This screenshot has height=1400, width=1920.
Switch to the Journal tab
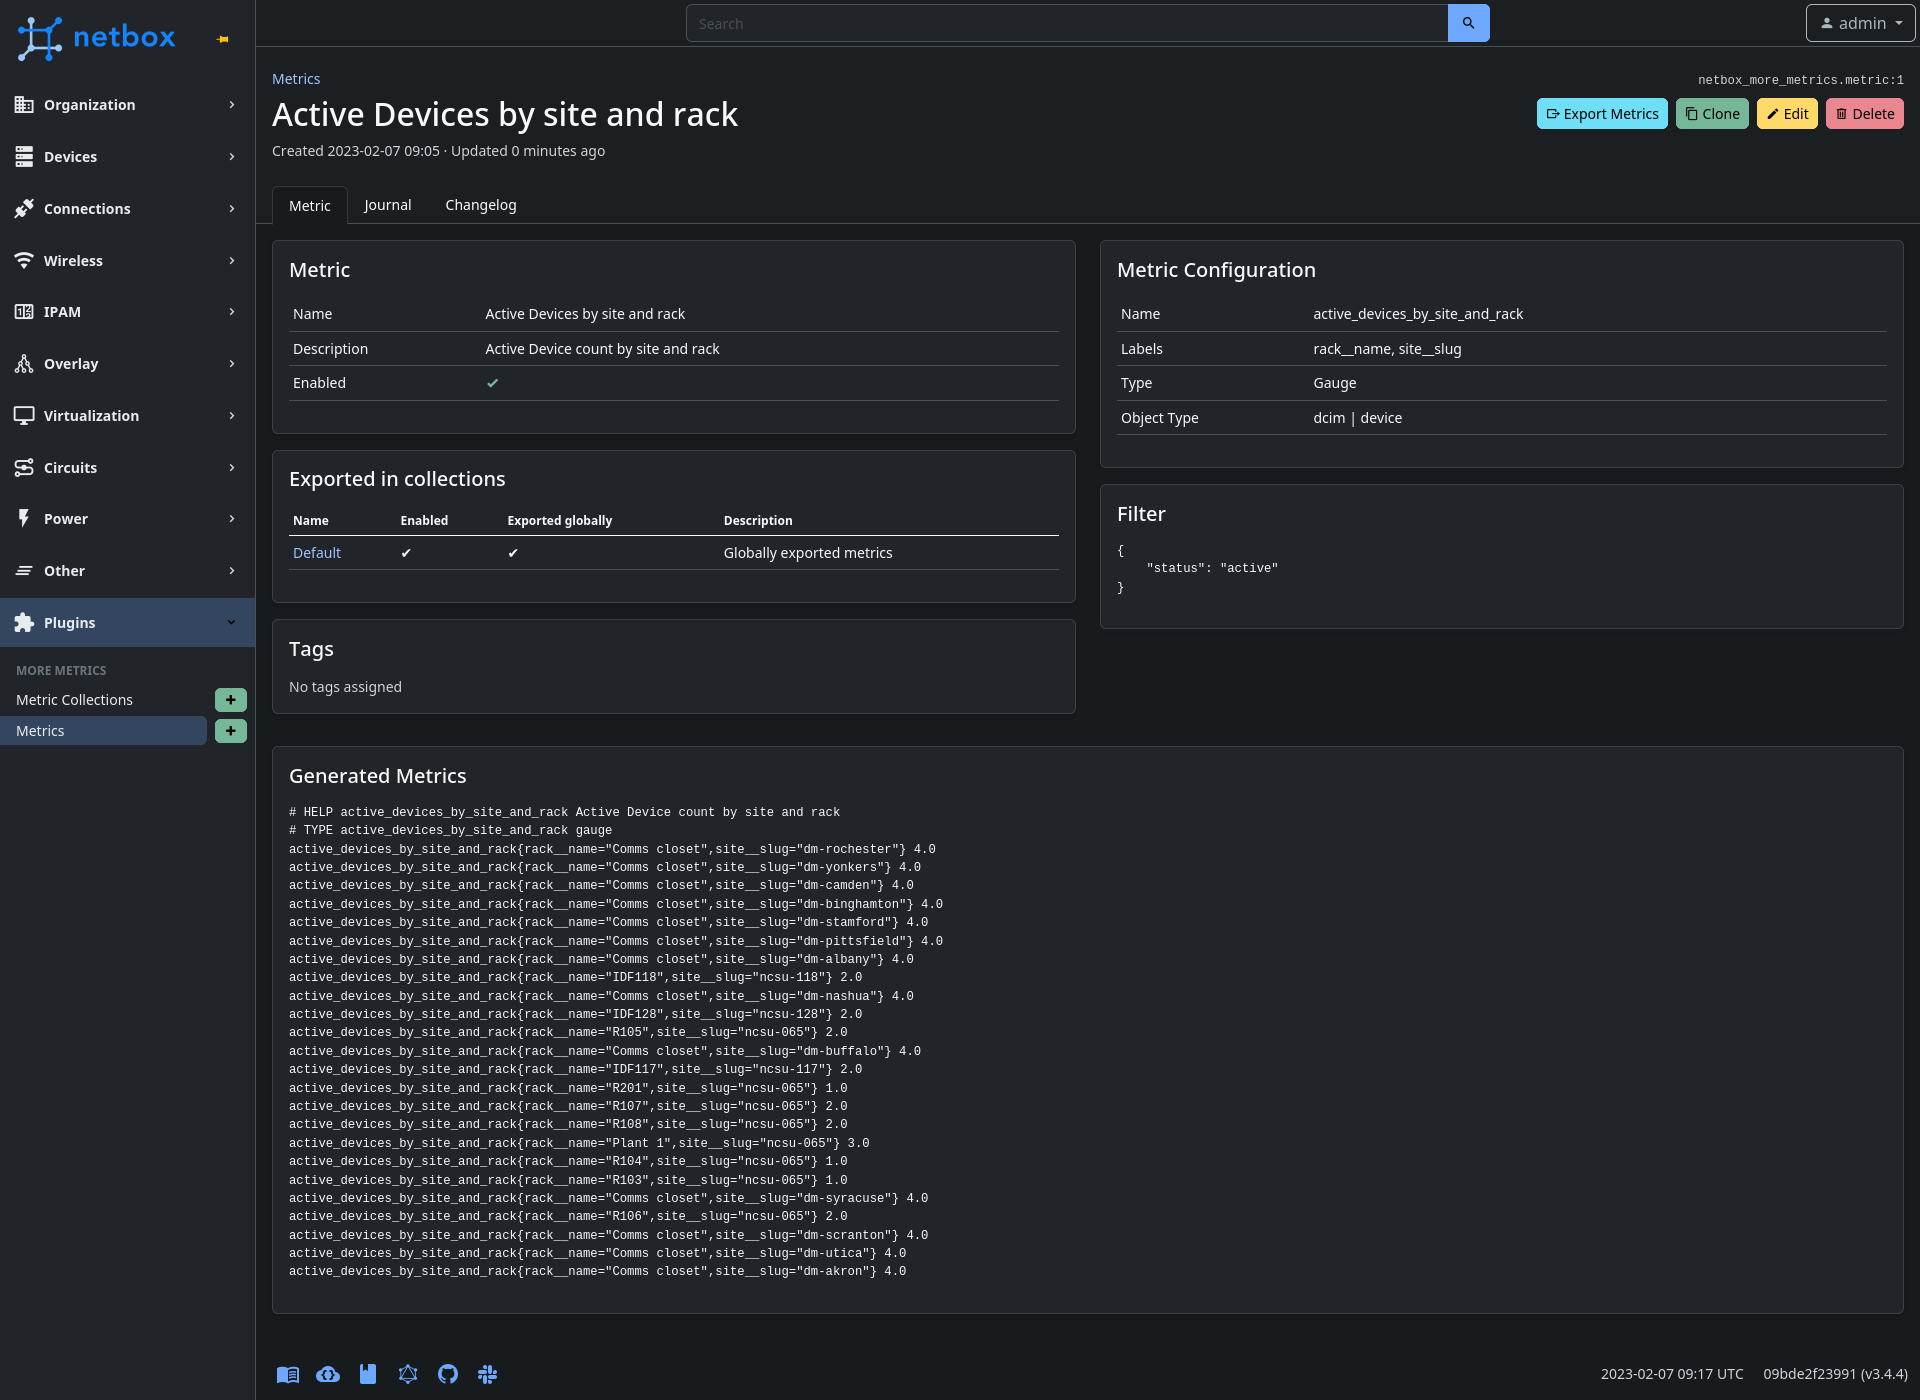pyautogui.click(x=387, y=205)
